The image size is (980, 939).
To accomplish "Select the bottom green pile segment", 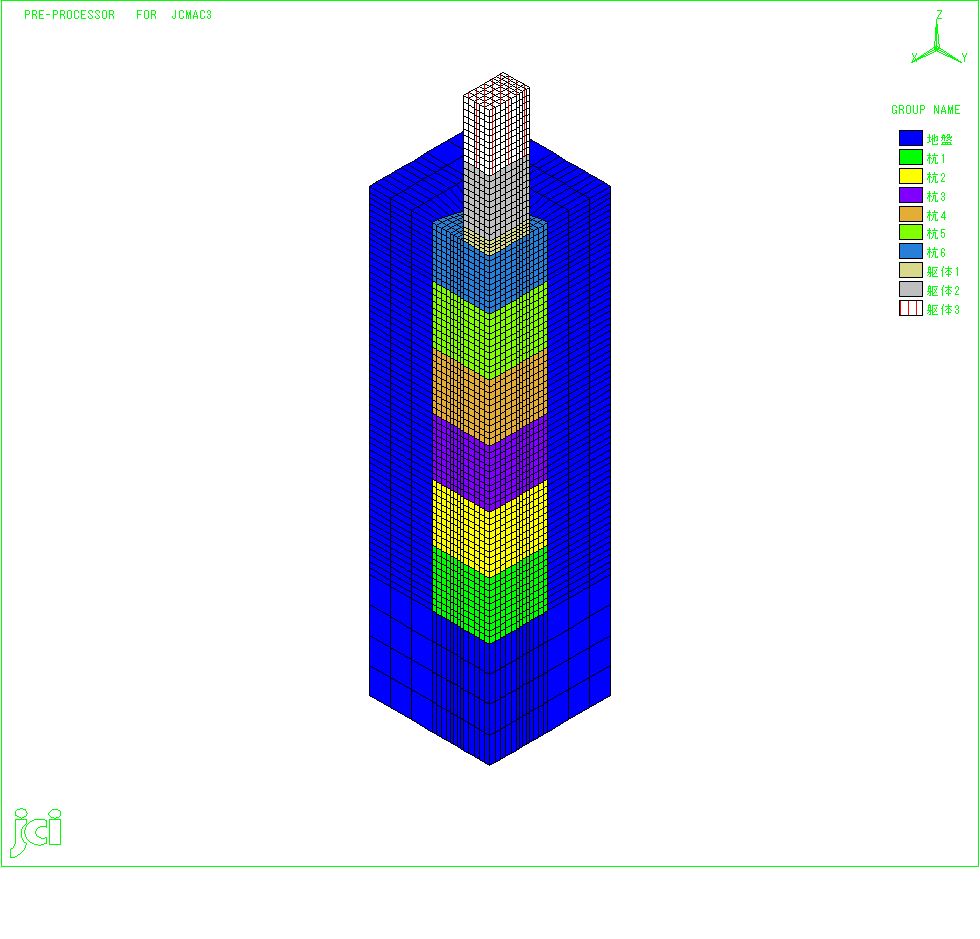I will click(x=490, y=594).
